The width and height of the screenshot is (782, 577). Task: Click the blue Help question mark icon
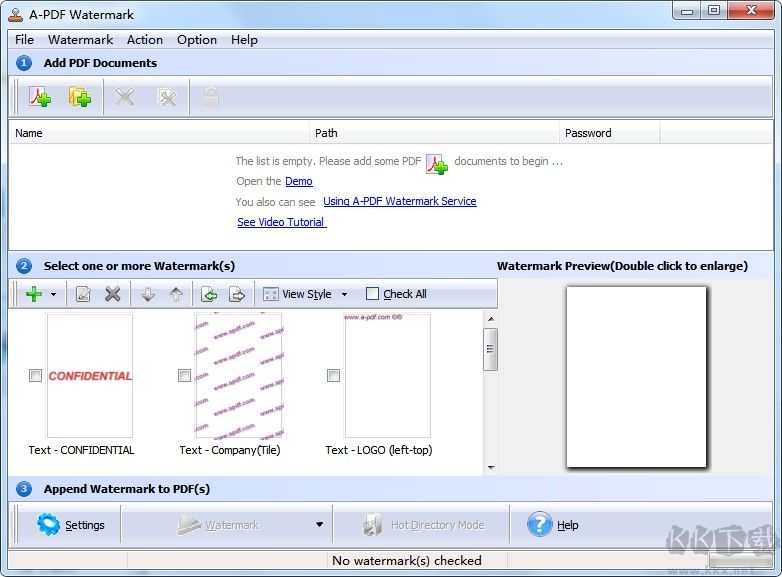point(540,524)
